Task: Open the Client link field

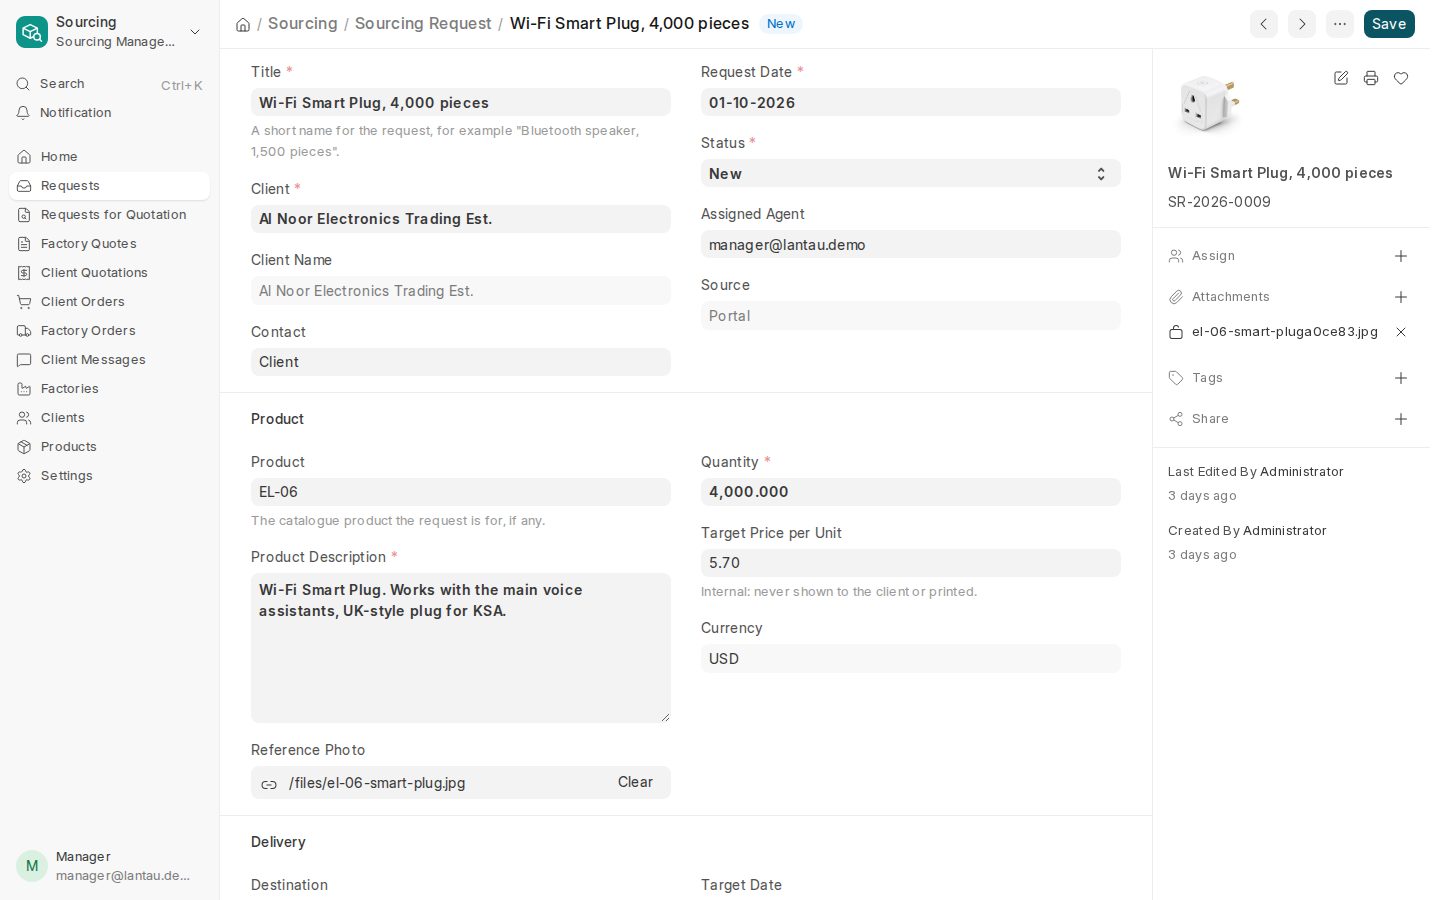Action: [461, 219]
